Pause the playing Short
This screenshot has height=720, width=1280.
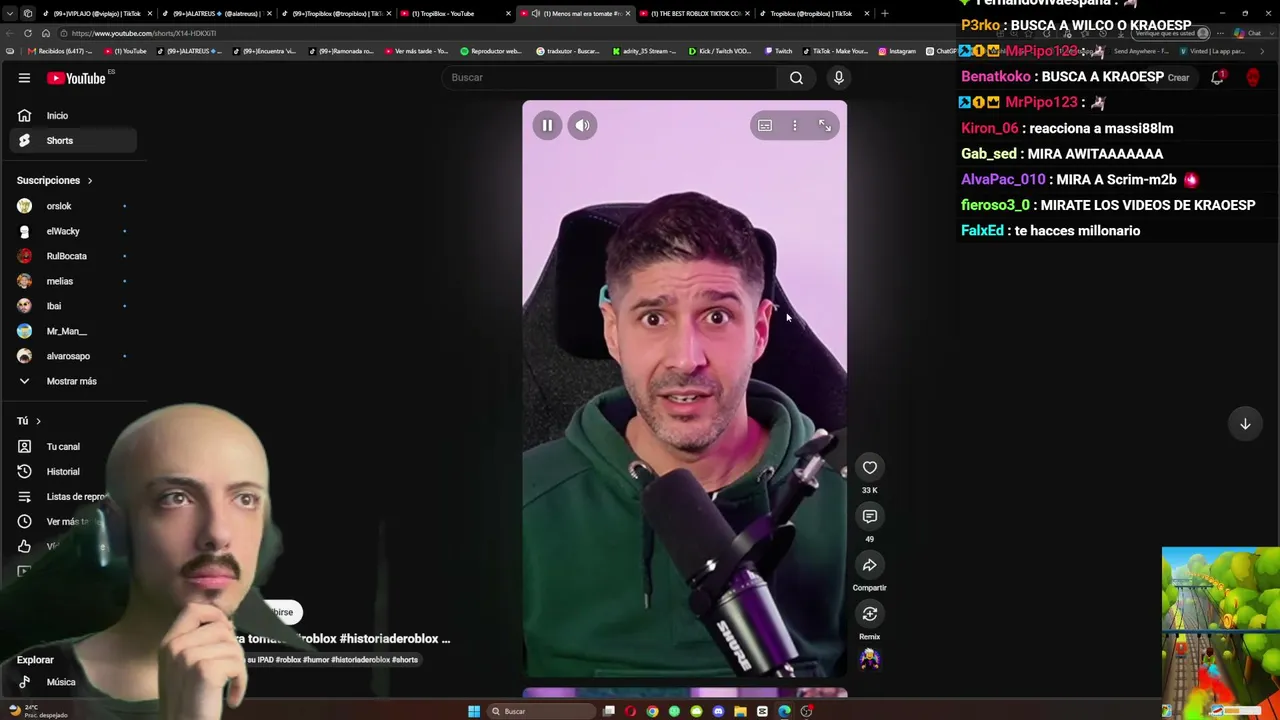tap(547, 125)
